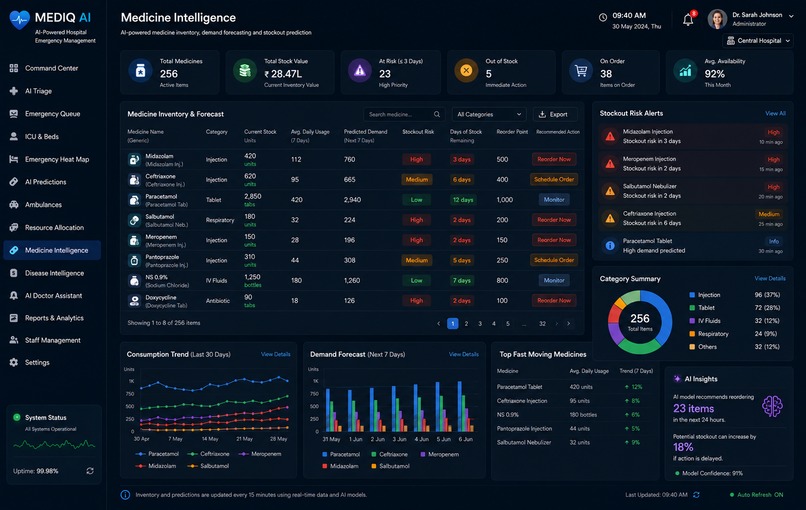This screenshot has height=510, width=806.
Task: Go to Command Center
Action: (51, 68)
